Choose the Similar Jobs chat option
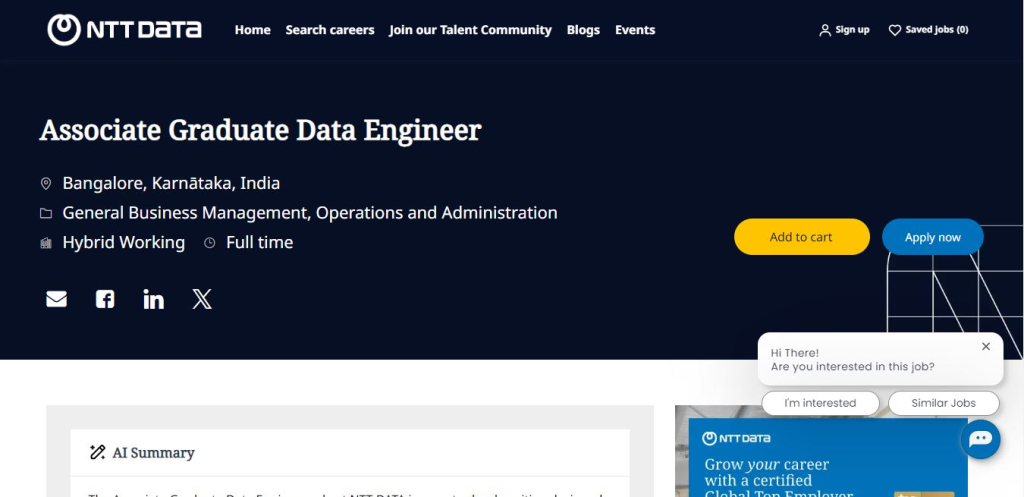The image size is (1024, 497). (944, 403)
